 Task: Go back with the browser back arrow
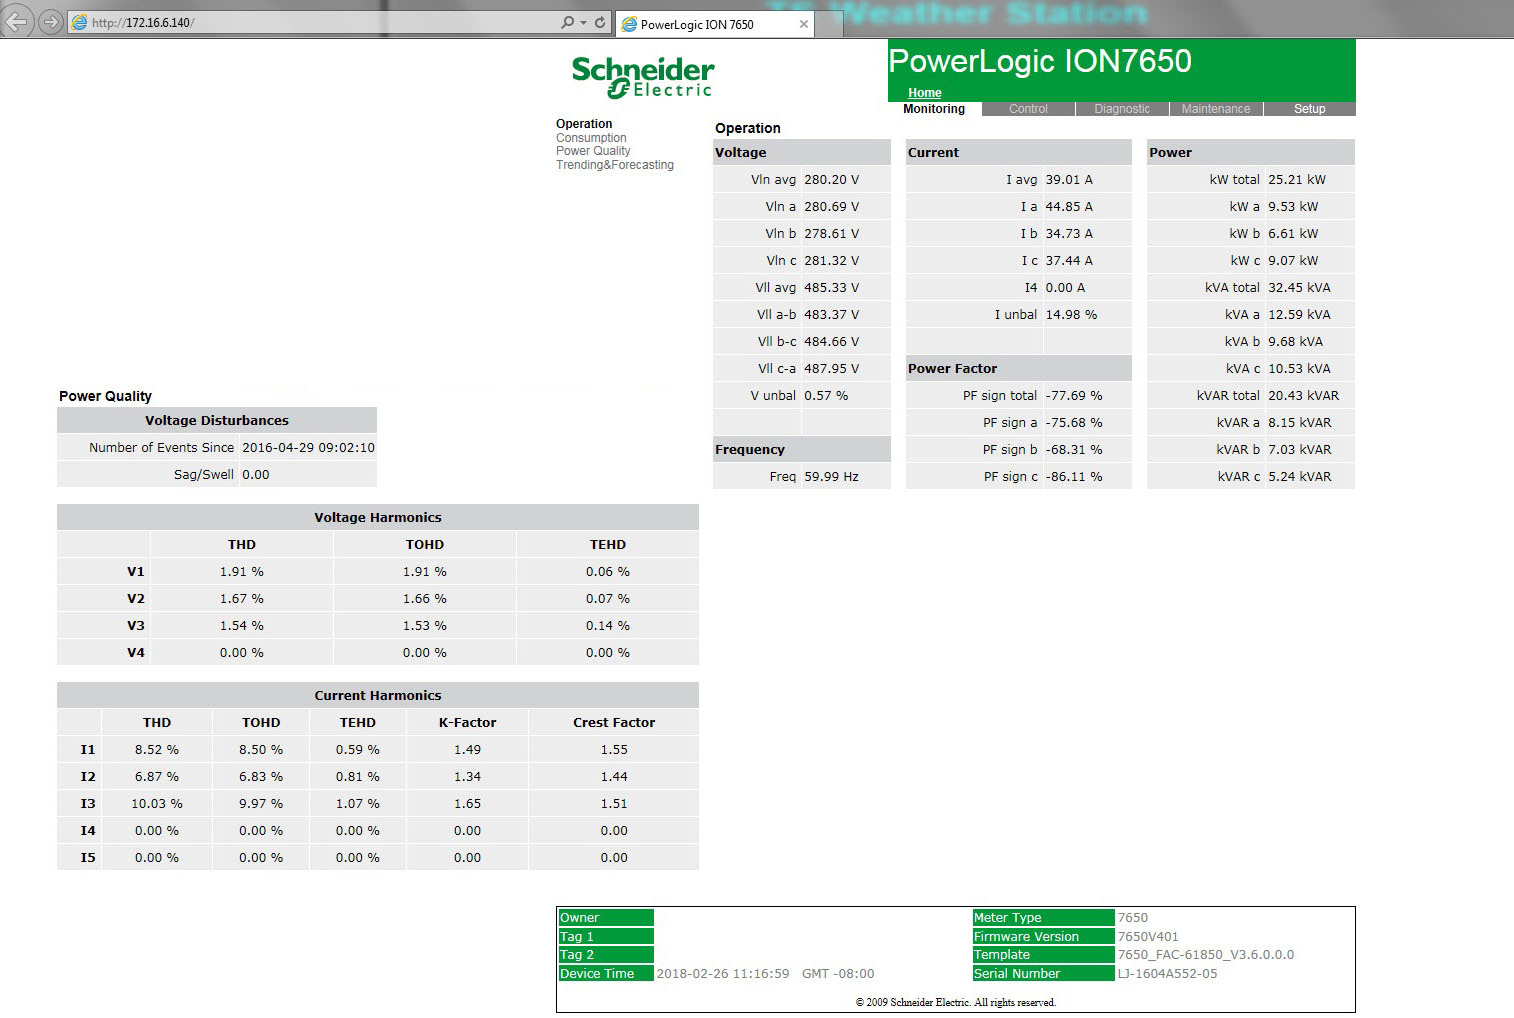(x=18, y=21)
